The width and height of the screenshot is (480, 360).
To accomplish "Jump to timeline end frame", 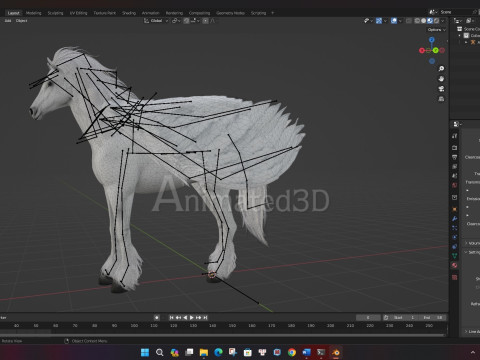I will pyautogui.click(x=205, y=318).
